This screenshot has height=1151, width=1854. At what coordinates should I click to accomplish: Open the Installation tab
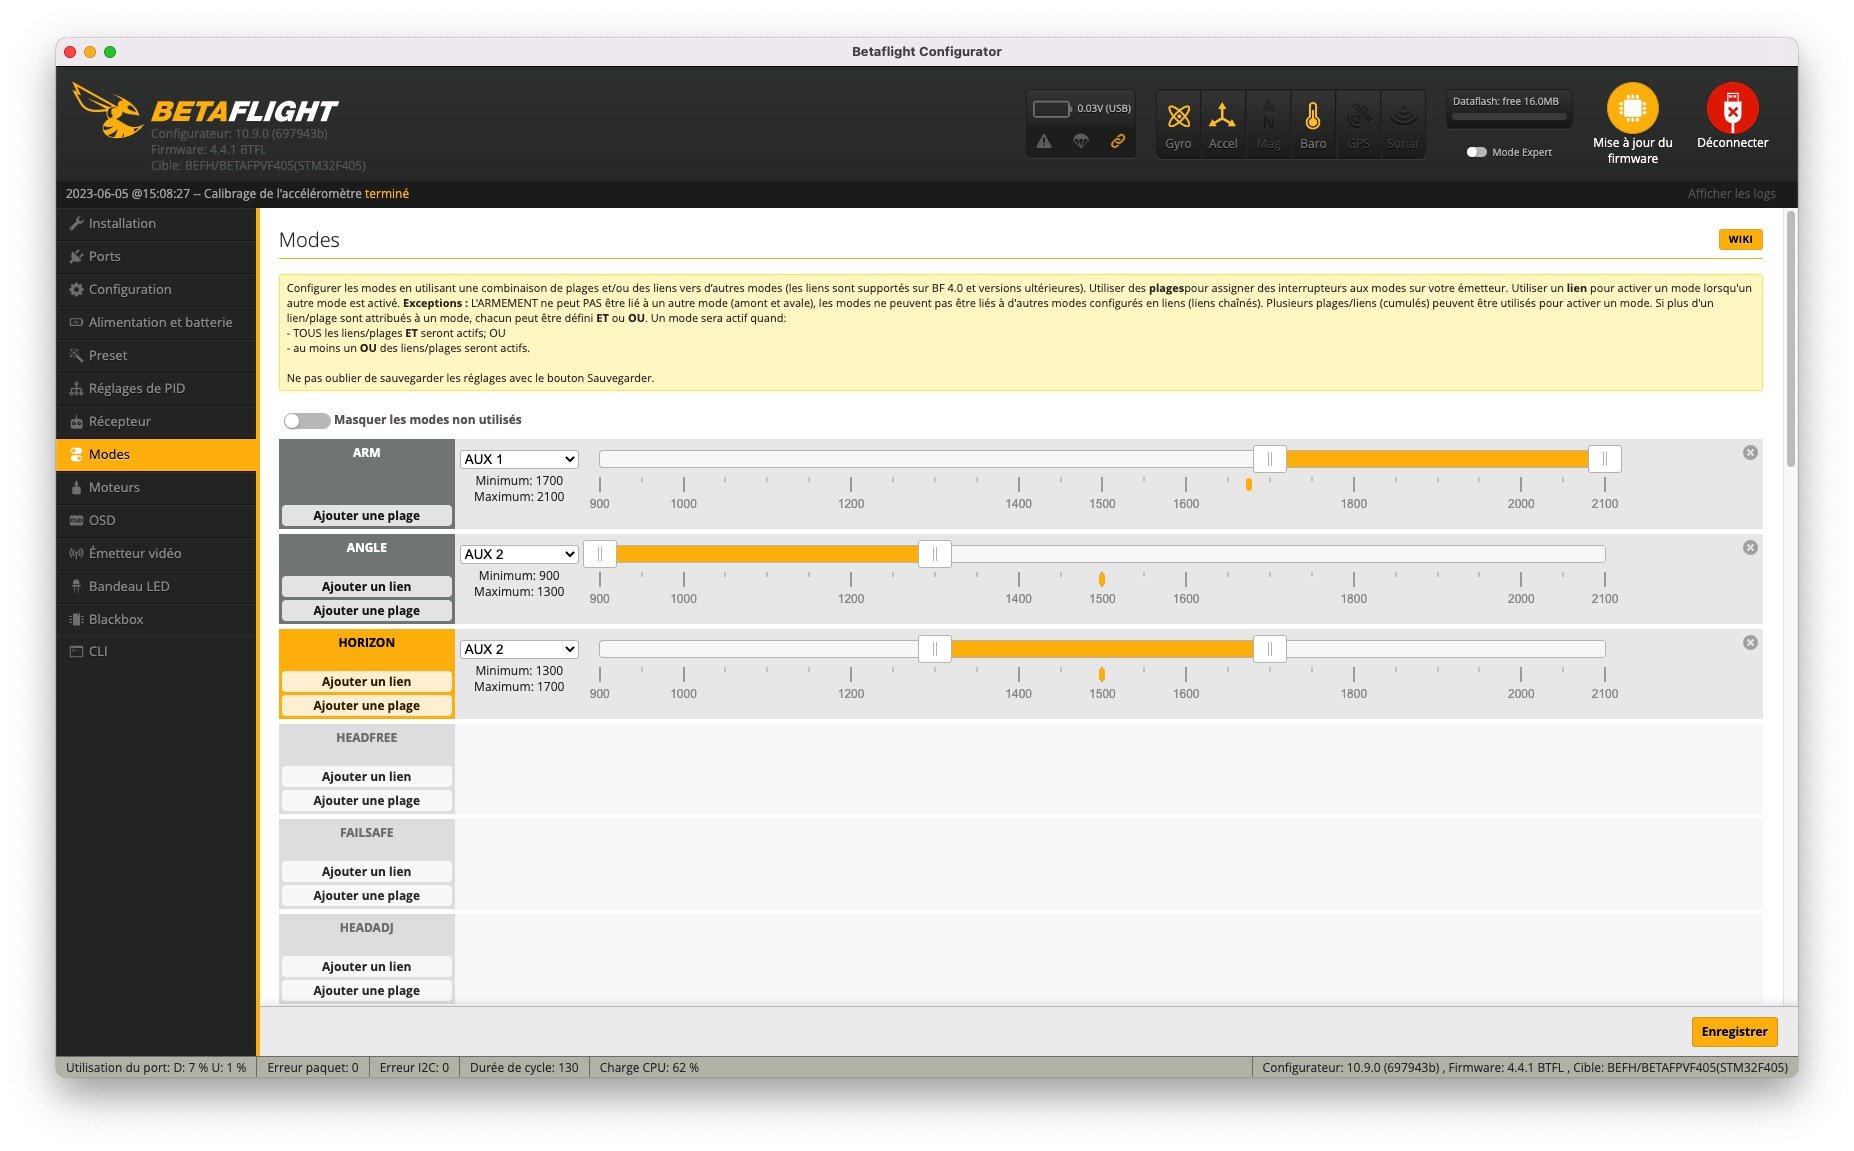pos(157,223)
